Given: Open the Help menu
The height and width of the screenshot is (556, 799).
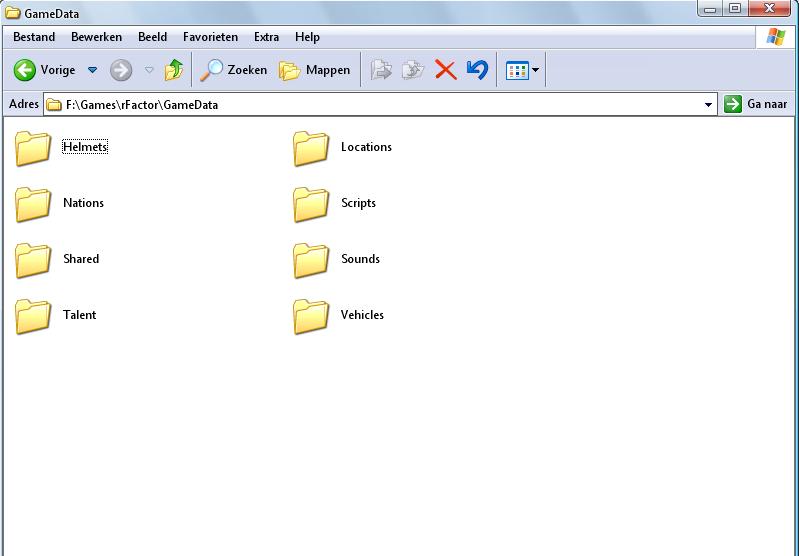Looking at the screenshot, I should [307, 37].
